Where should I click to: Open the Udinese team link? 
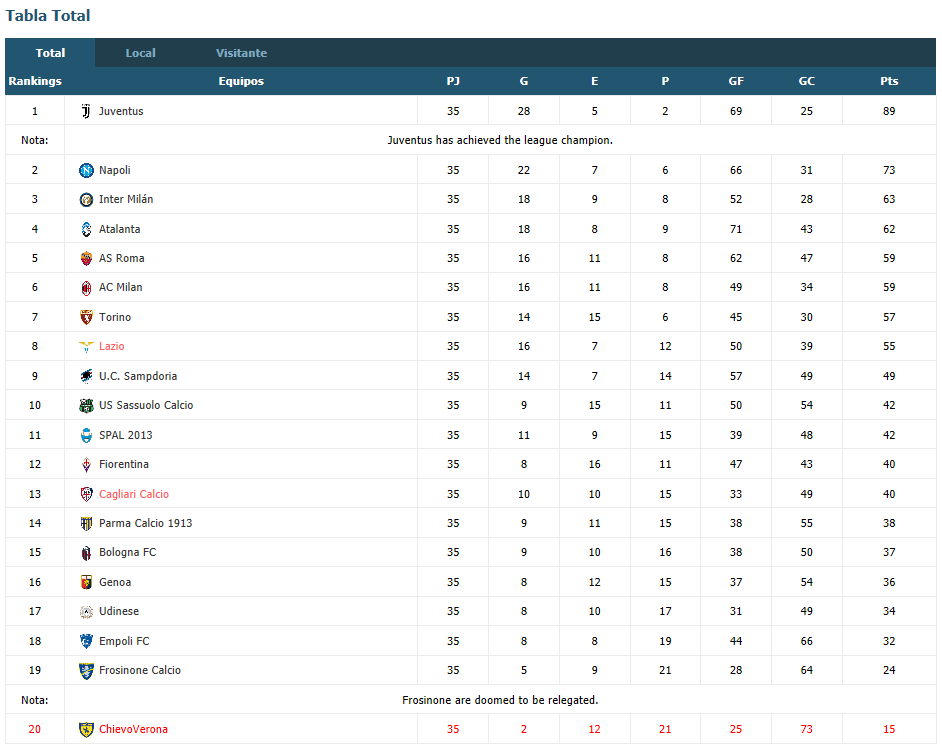tap(118, 611)
